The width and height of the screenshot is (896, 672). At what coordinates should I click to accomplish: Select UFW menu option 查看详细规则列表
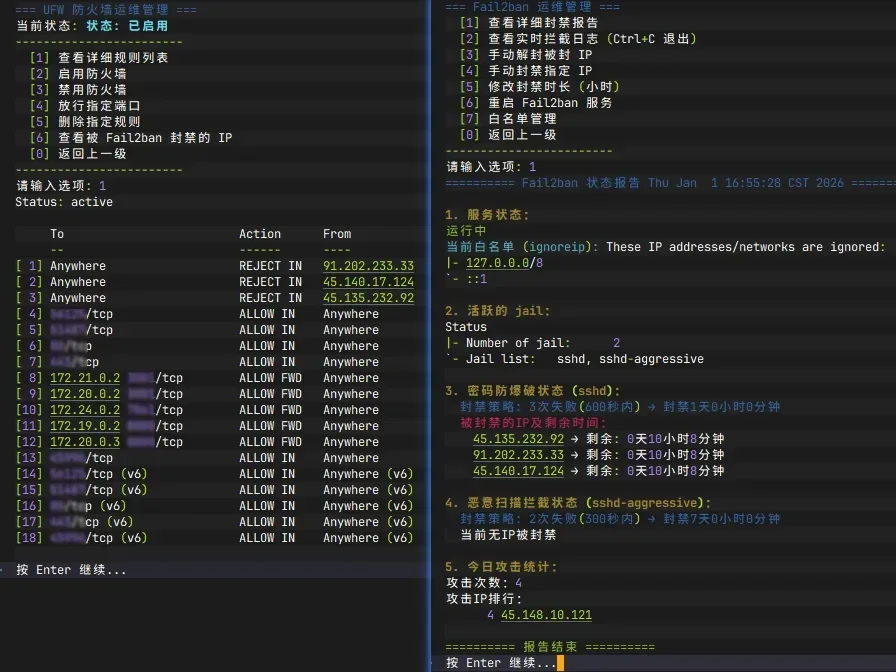[112, 58]
